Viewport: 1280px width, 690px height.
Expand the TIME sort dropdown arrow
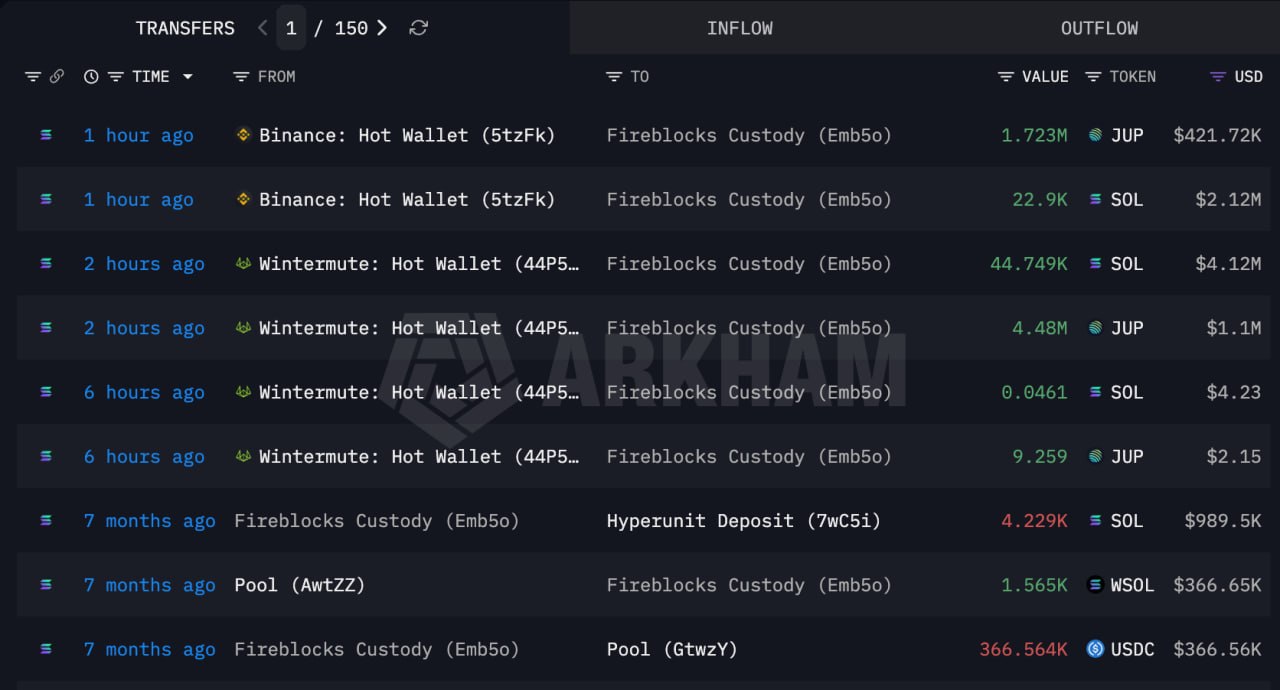click(x=187, y=77)
